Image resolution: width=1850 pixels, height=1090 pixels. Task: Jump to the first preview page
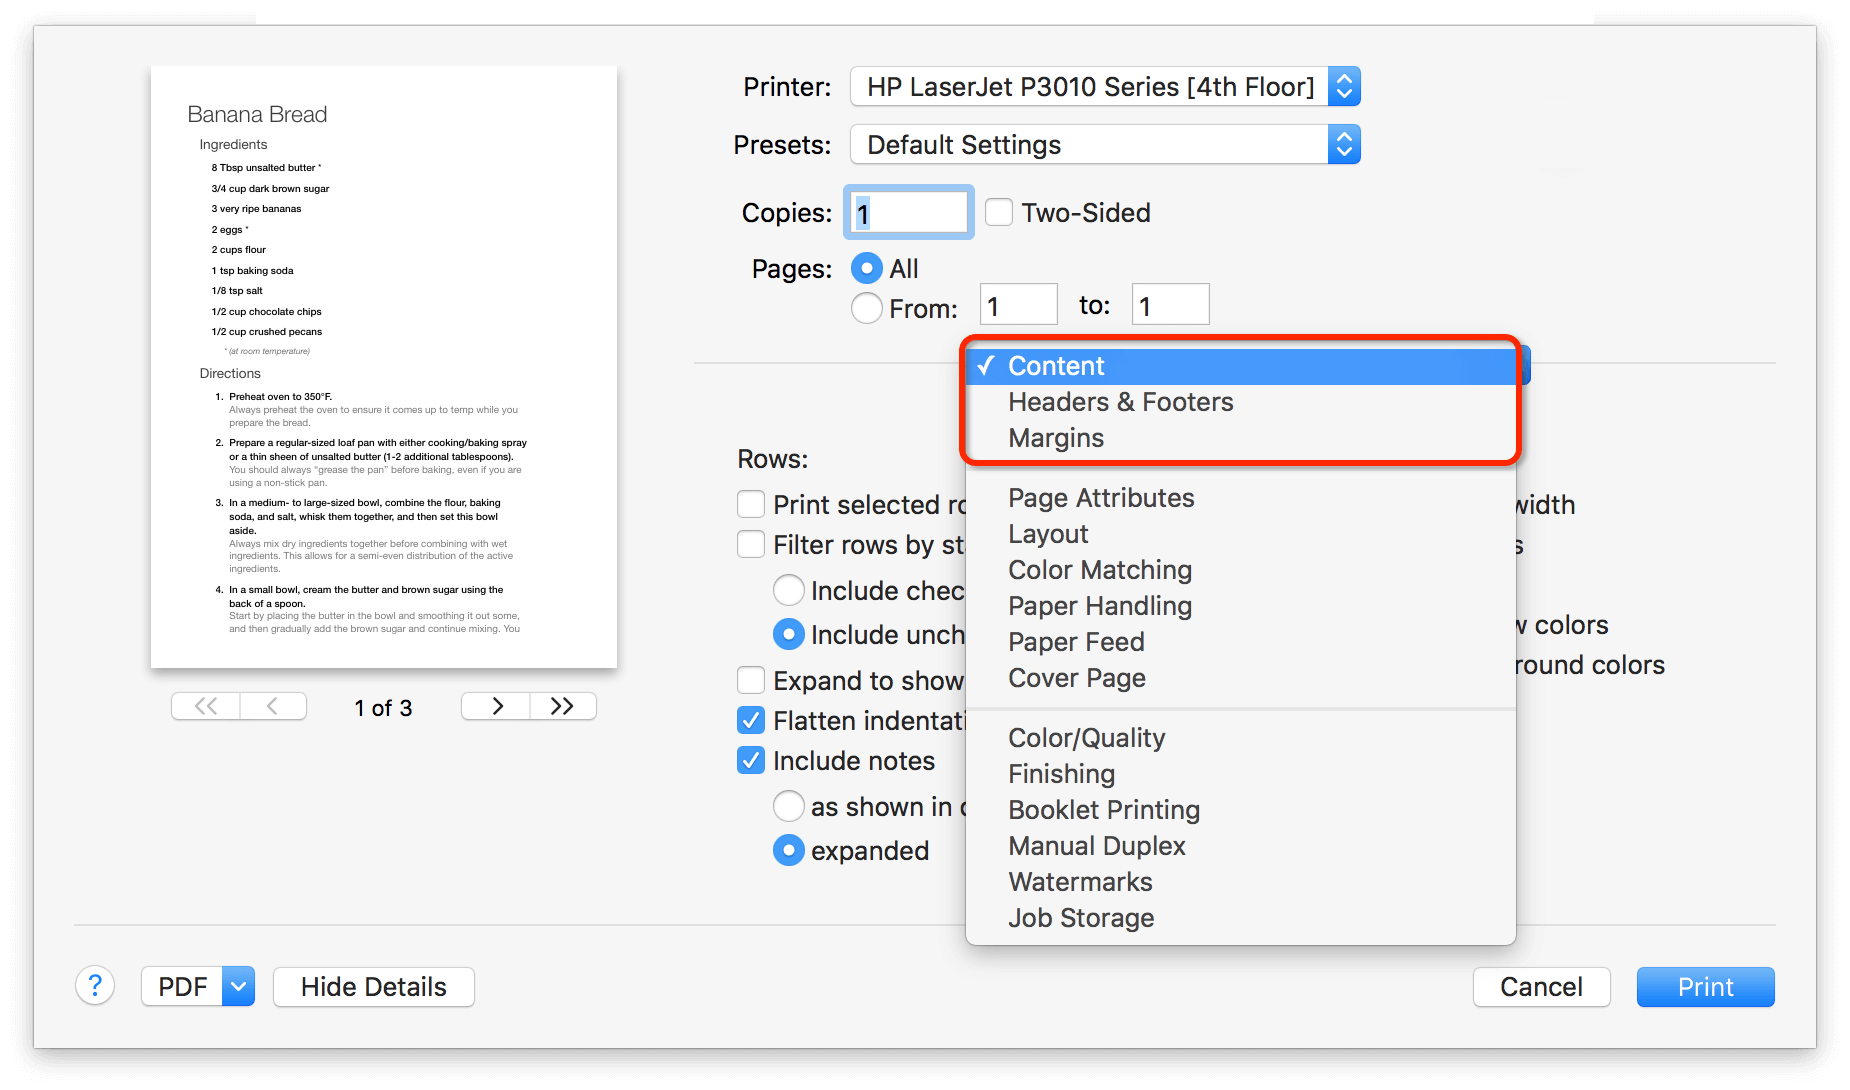[204, 706]
